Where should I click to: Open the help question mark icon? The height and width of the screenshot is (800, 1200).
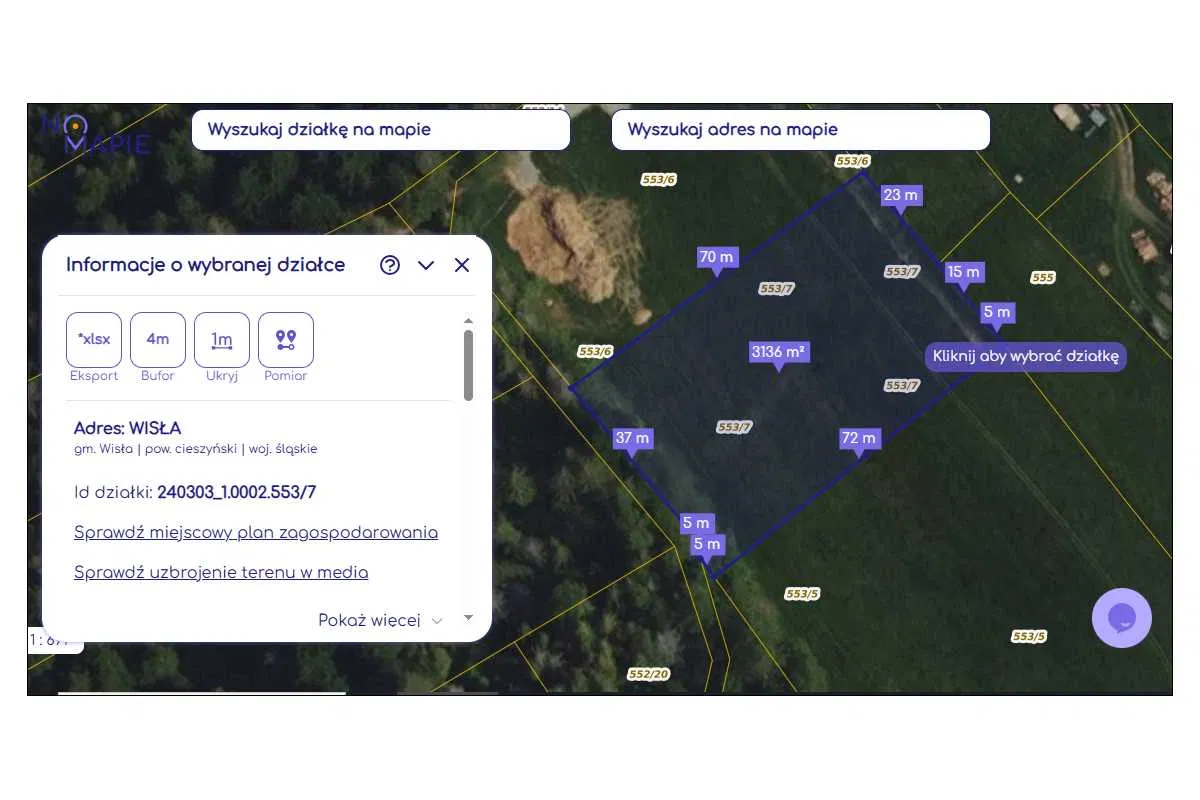pos(390,265)
